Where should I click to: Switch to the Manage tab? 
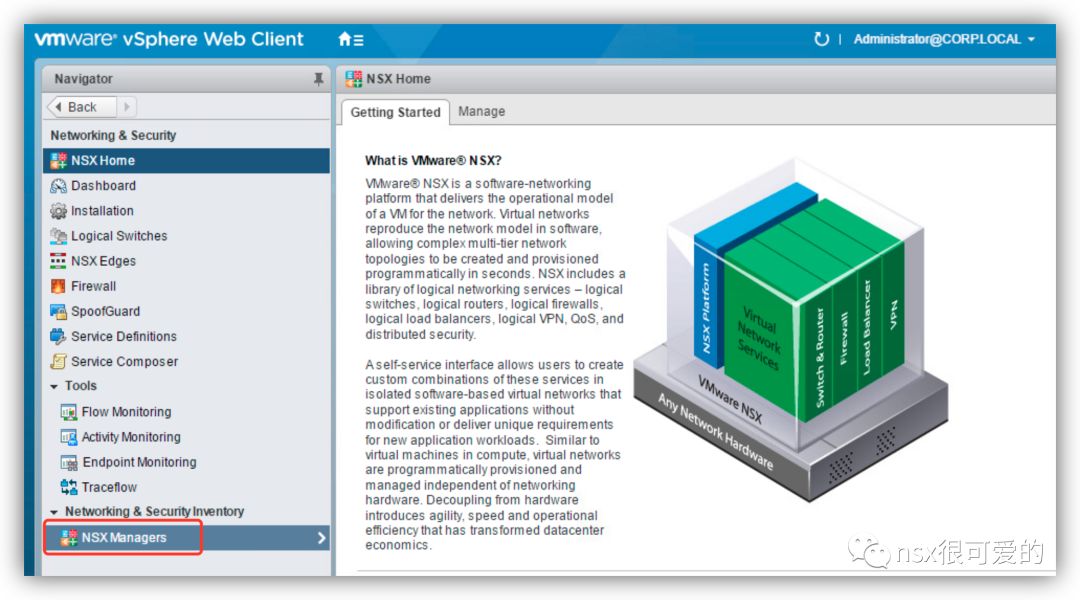pyautogui.click(x=481, y=112)
